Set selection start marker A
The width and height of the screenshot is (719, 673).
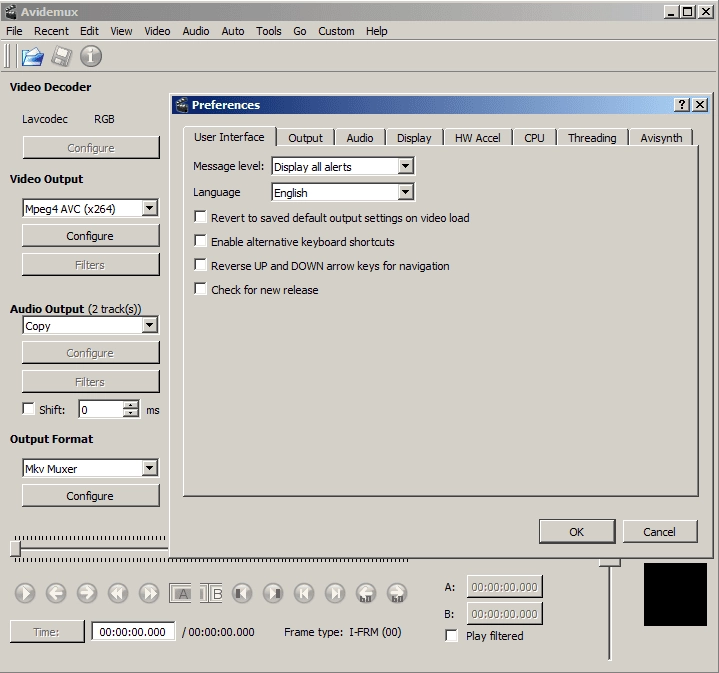(x=180, y=593)
